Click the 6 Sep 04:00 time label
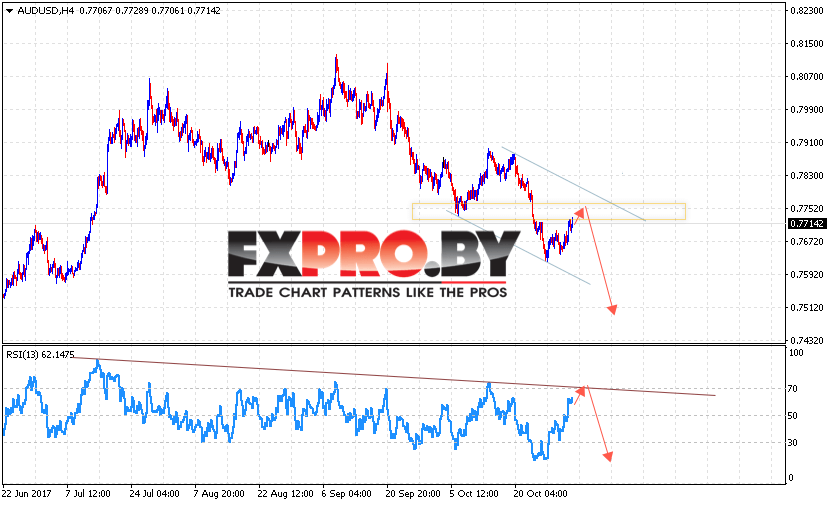The image size is (828, 505). click(346, 494)
